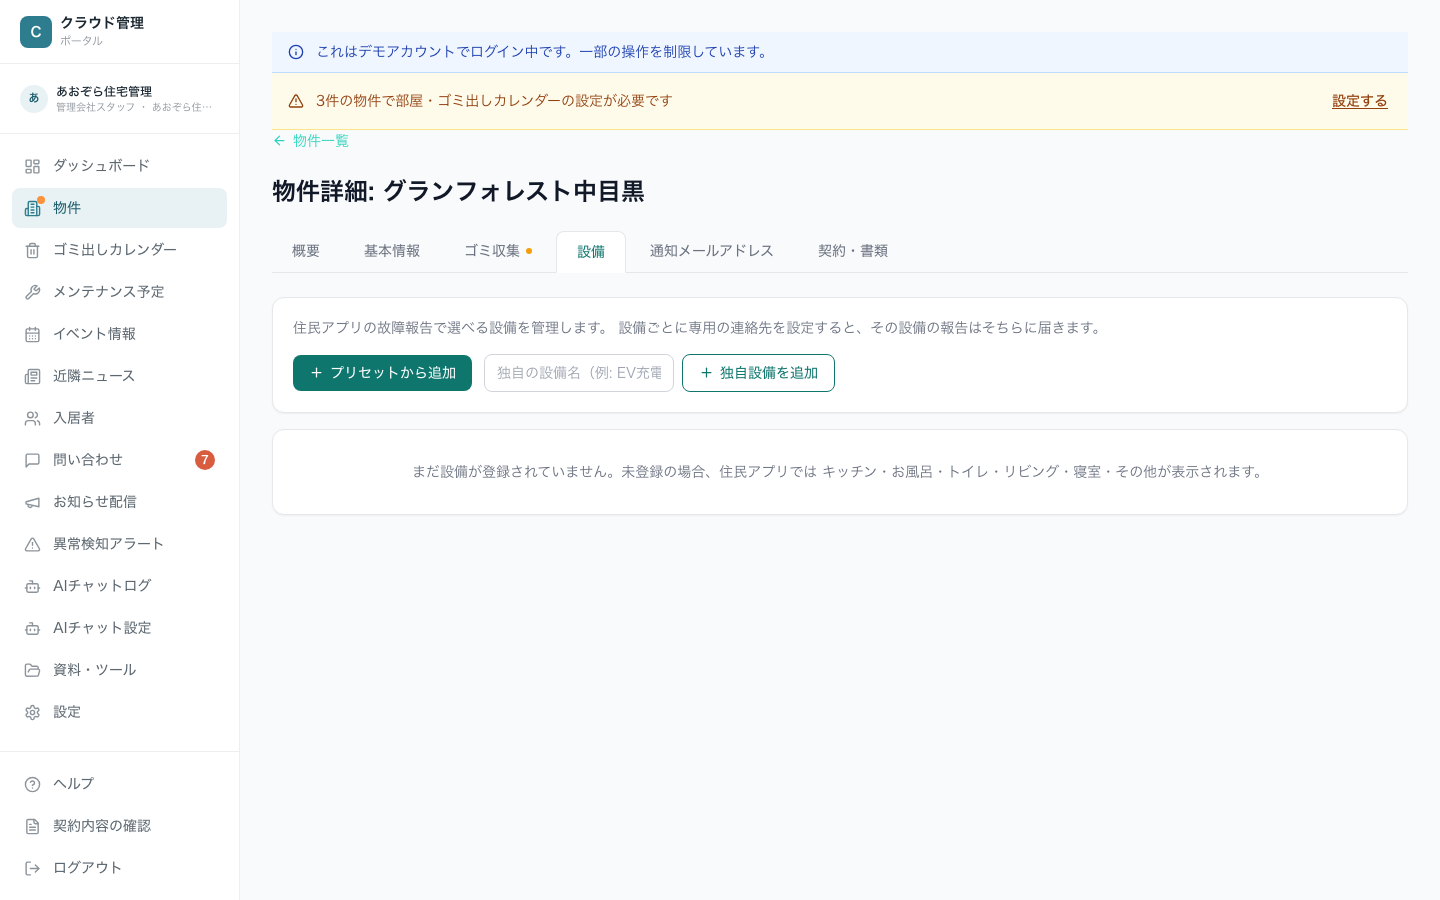1440x900 pixels.
Task: Open ダッシュボード from the sidebar
Action: point(119,166)
